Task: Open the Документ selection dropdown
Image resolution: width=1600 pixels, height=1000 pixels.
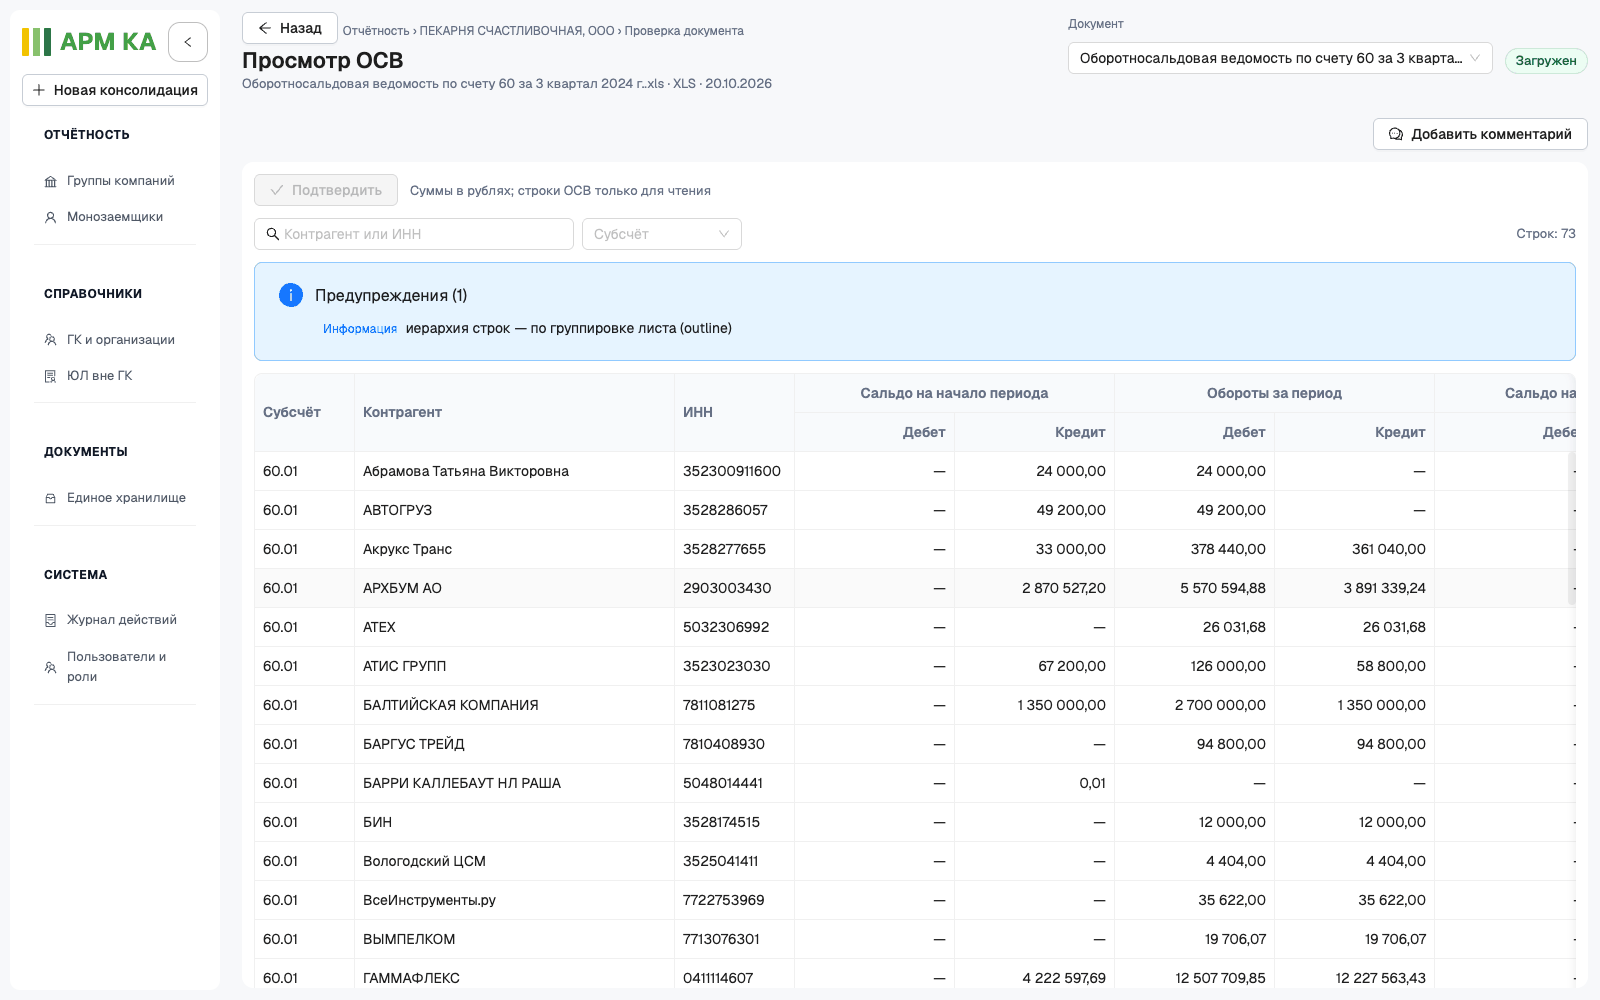Action: pyautogui.click(x=1280, y=58)
